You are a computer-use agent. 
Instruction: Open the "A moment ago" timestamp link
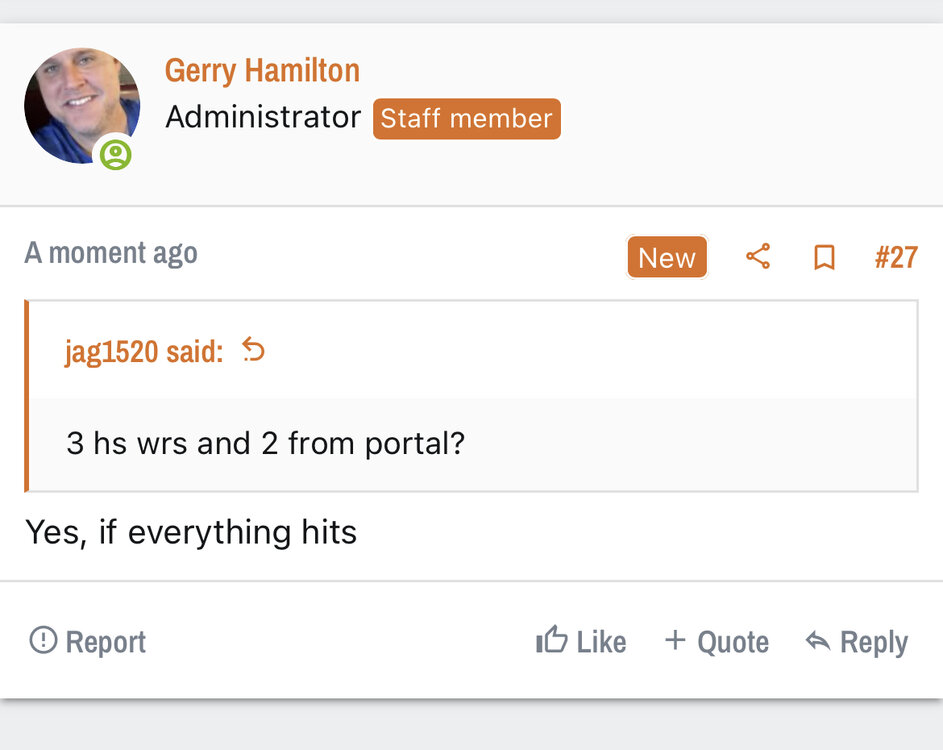click(x=111, y=253)
